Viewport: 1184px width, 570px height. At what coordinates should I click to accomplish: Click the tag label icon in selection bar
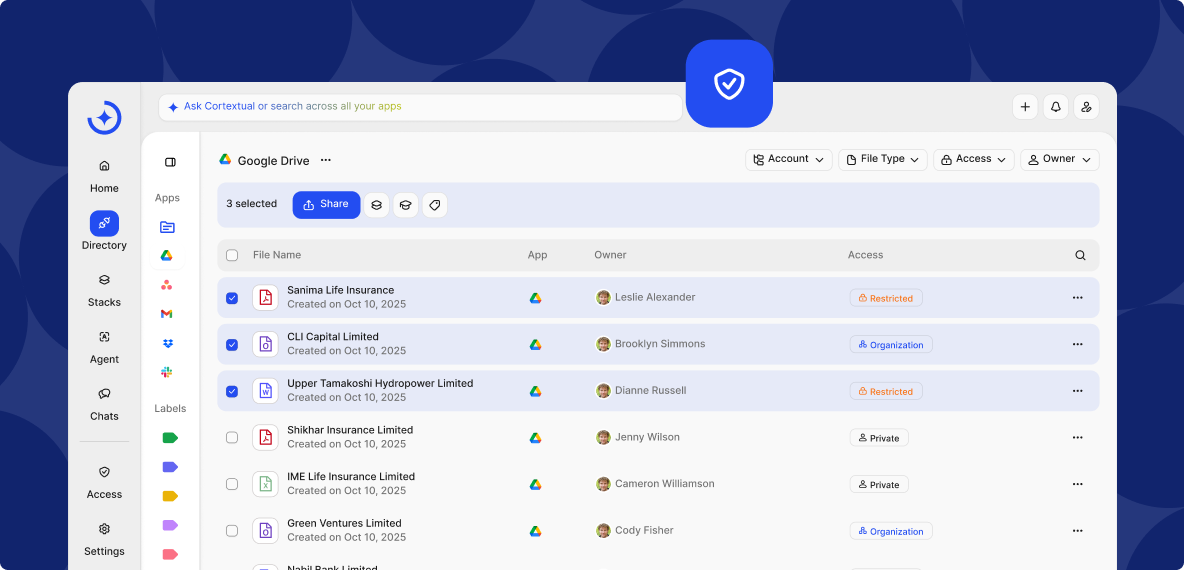click(434, 205)
